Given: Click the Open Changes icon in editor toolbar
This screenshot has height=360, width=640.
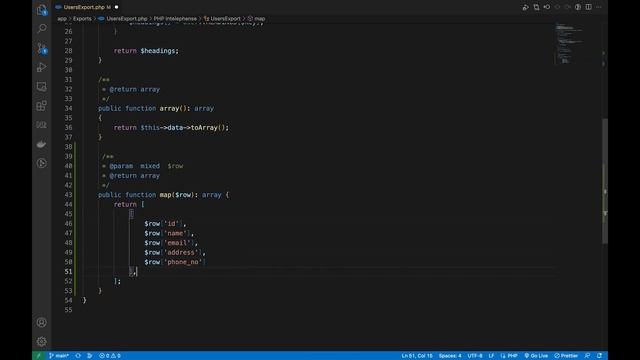Looking at the screenshot, I should [536, 7].
